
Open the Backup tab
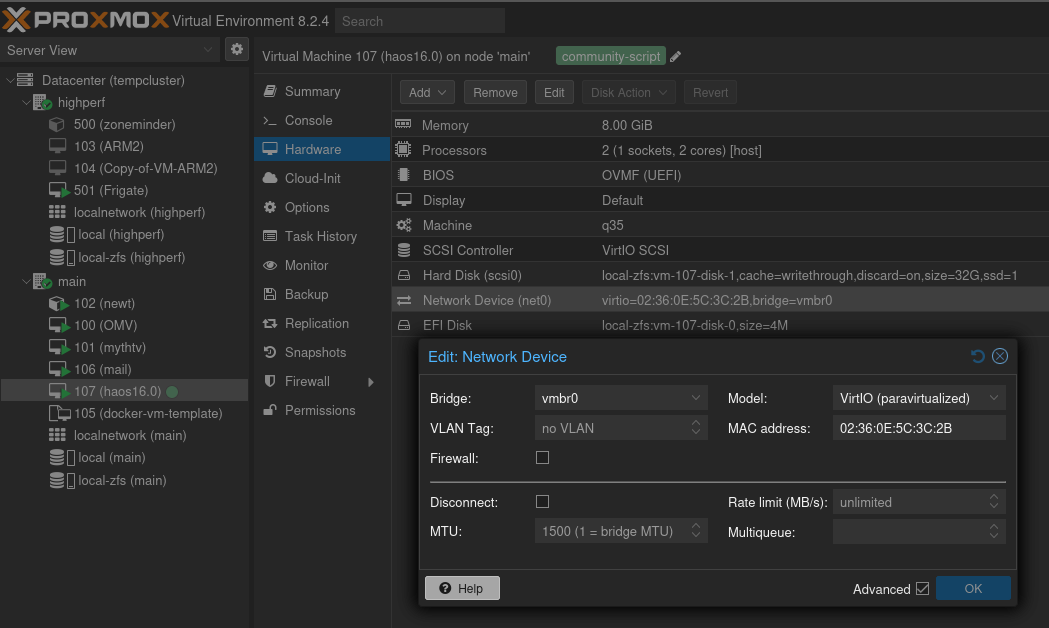[322, 294]
